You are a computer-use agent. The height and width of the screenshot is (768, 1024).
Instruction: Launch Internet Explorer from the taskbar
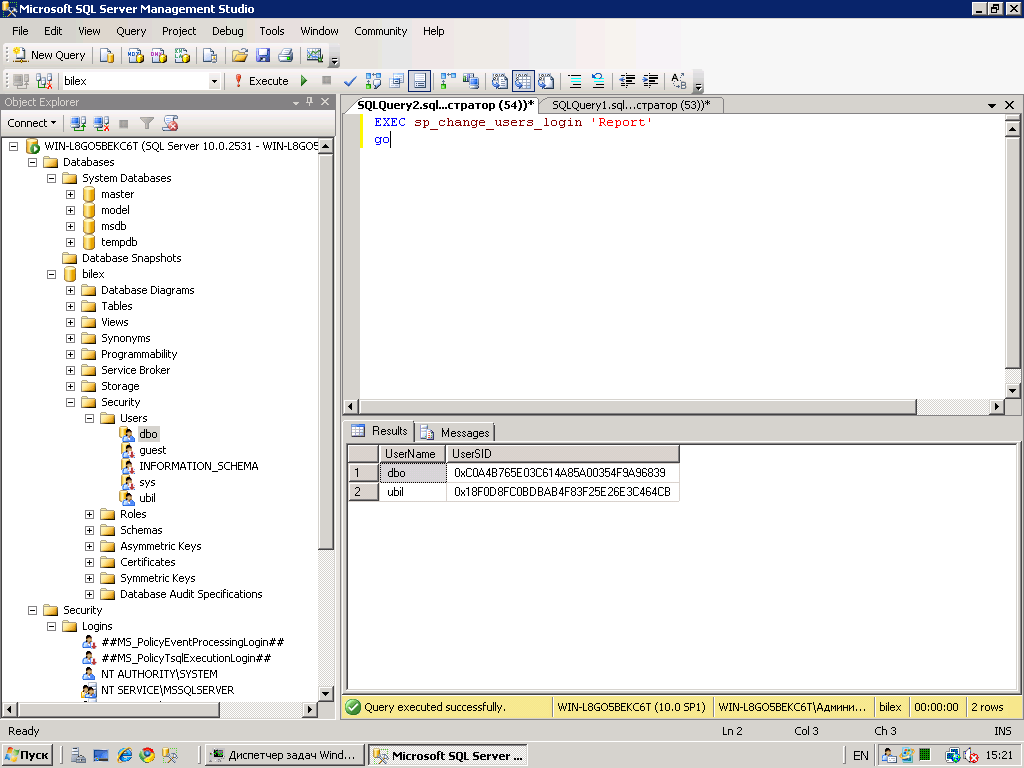[124, 756]
